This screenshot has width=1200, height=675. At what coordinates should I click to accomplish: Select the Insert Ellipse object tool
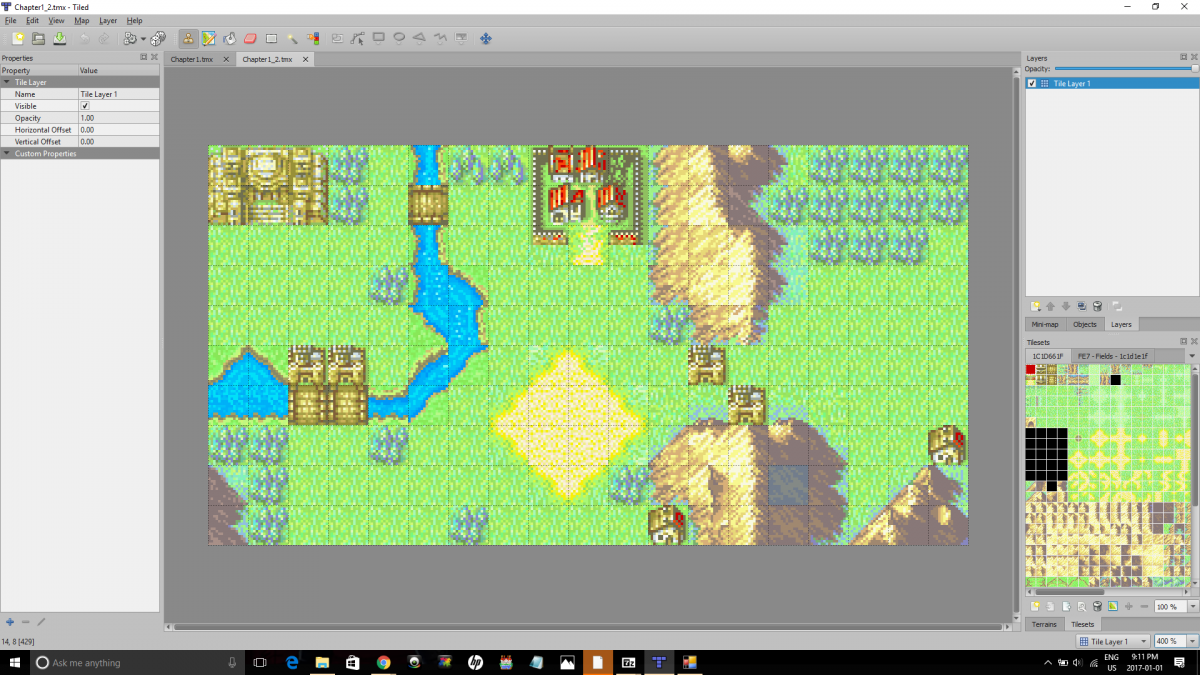click(x=399, y=38)
